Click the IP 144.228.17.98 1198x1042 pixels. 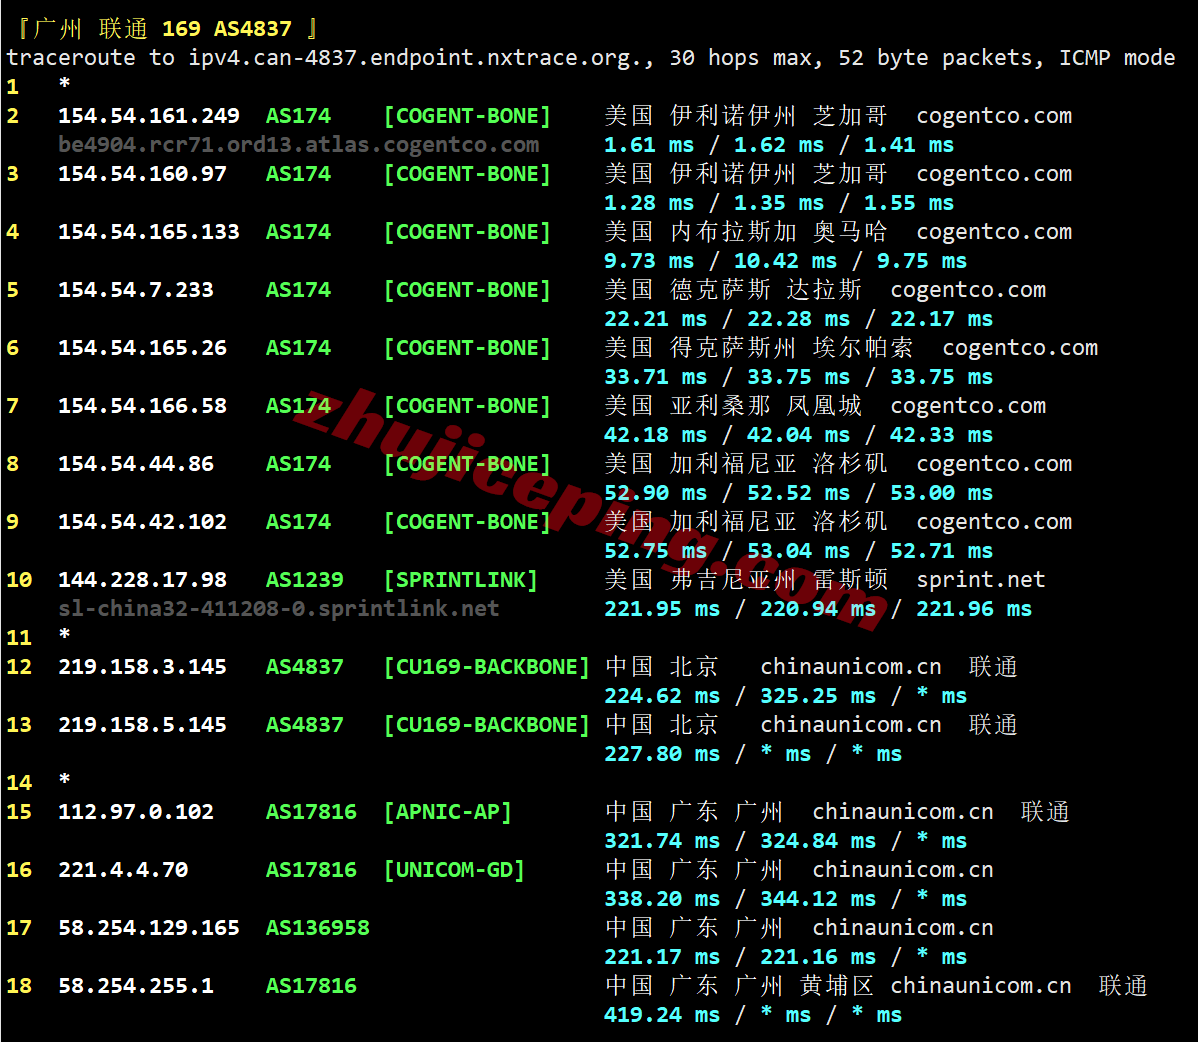142,581
